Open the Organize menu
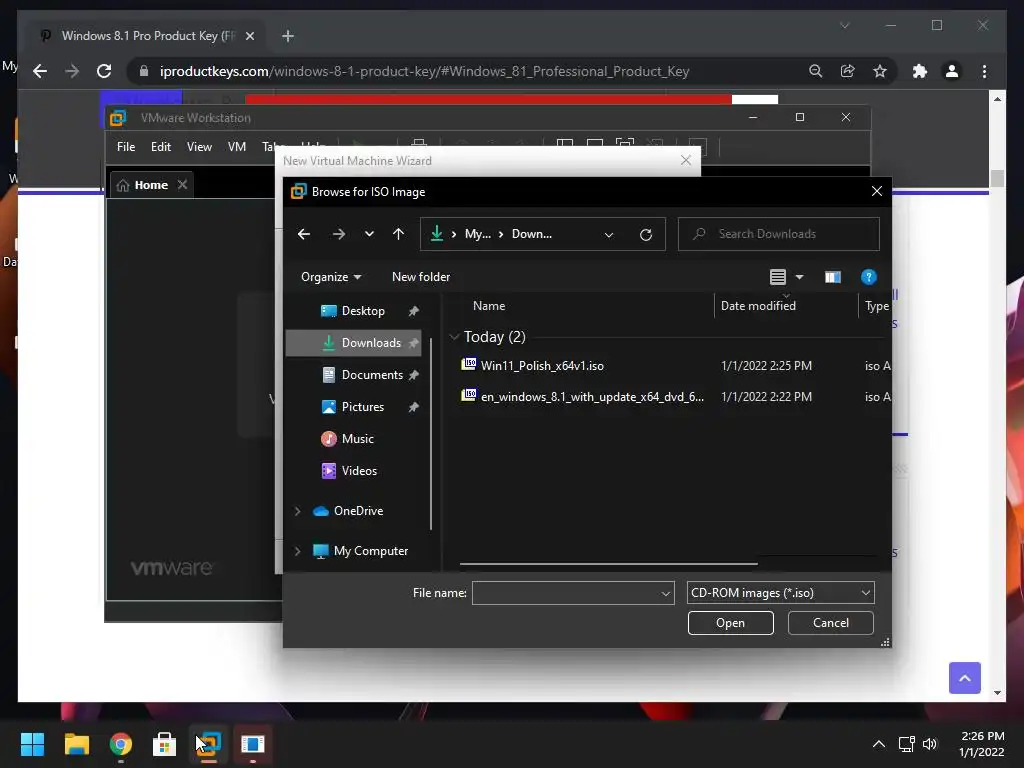 pyautogui.click(x=330, y=277)
